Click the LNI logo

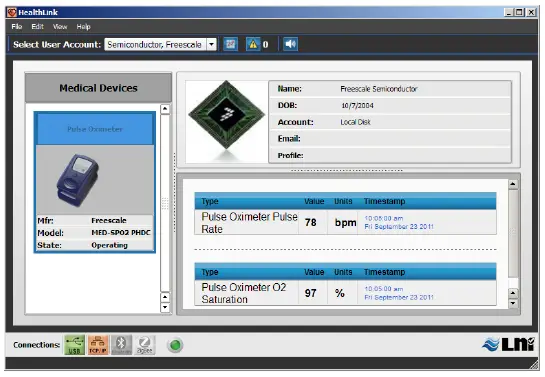click(x=508, y=344)
